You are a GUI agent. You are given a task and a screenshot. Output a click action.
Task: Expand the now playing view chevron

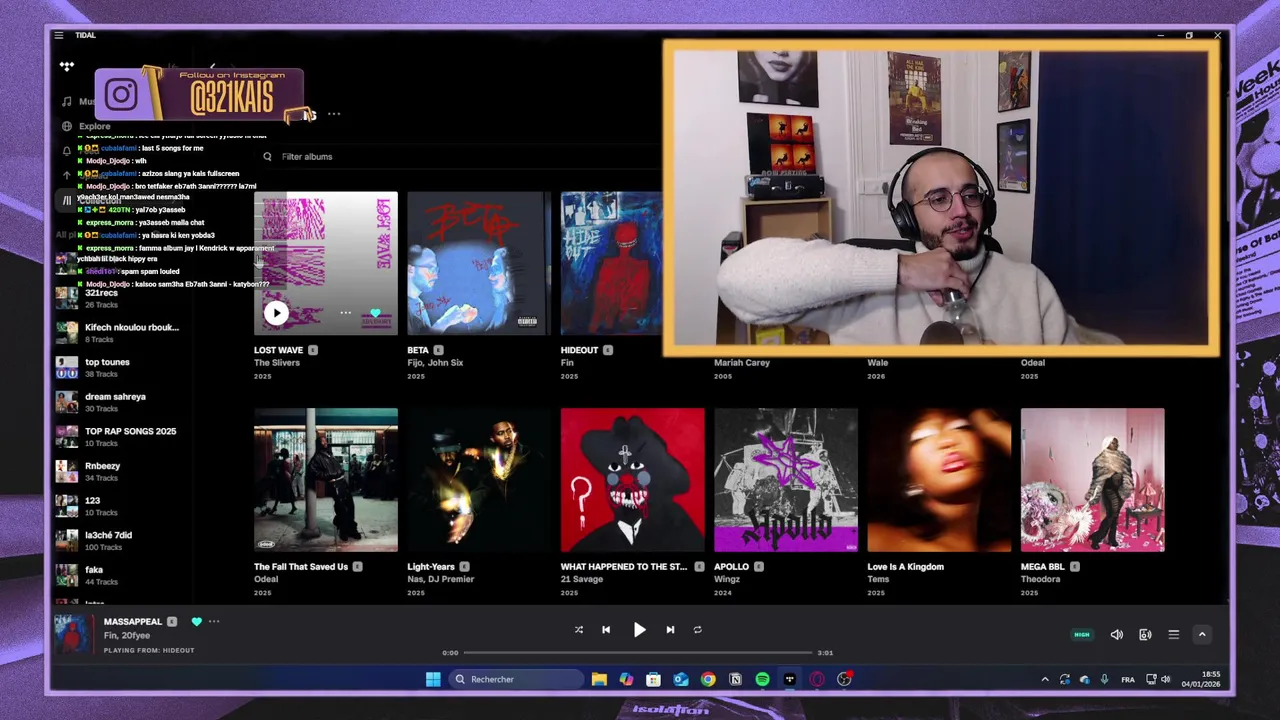[1202, 634]
